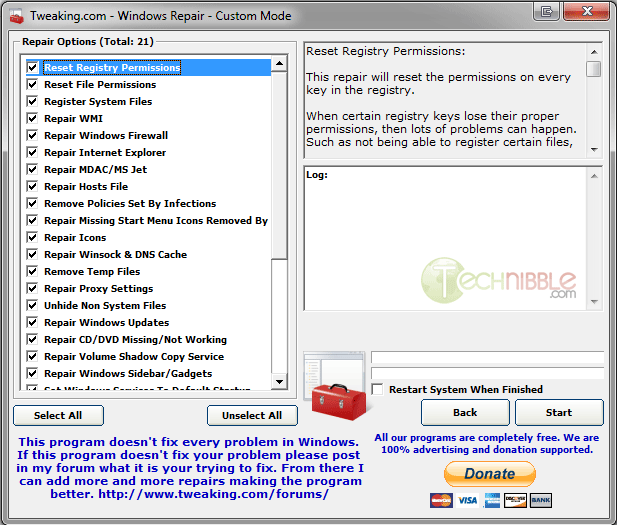Uncheck Repair MDAC/MS Jet checkbox
Viewport: 617px width, 525px height.
[32, 169]
